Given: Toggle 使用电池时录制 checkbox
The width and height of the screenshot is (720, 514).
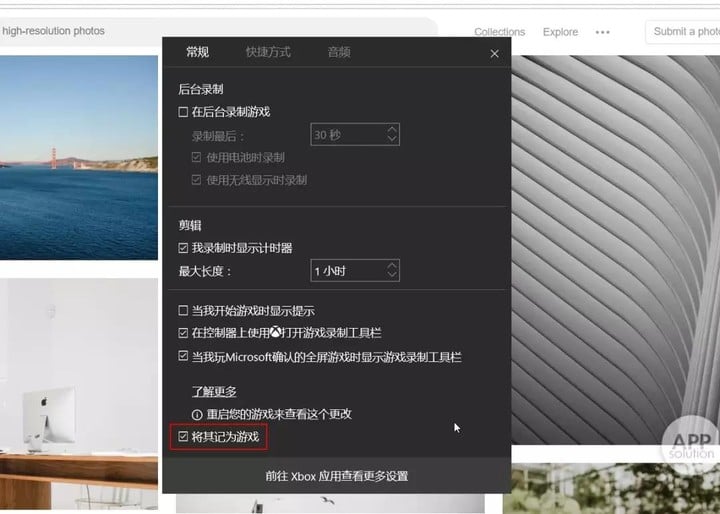Looking at the screenshot, I should 197,157.
